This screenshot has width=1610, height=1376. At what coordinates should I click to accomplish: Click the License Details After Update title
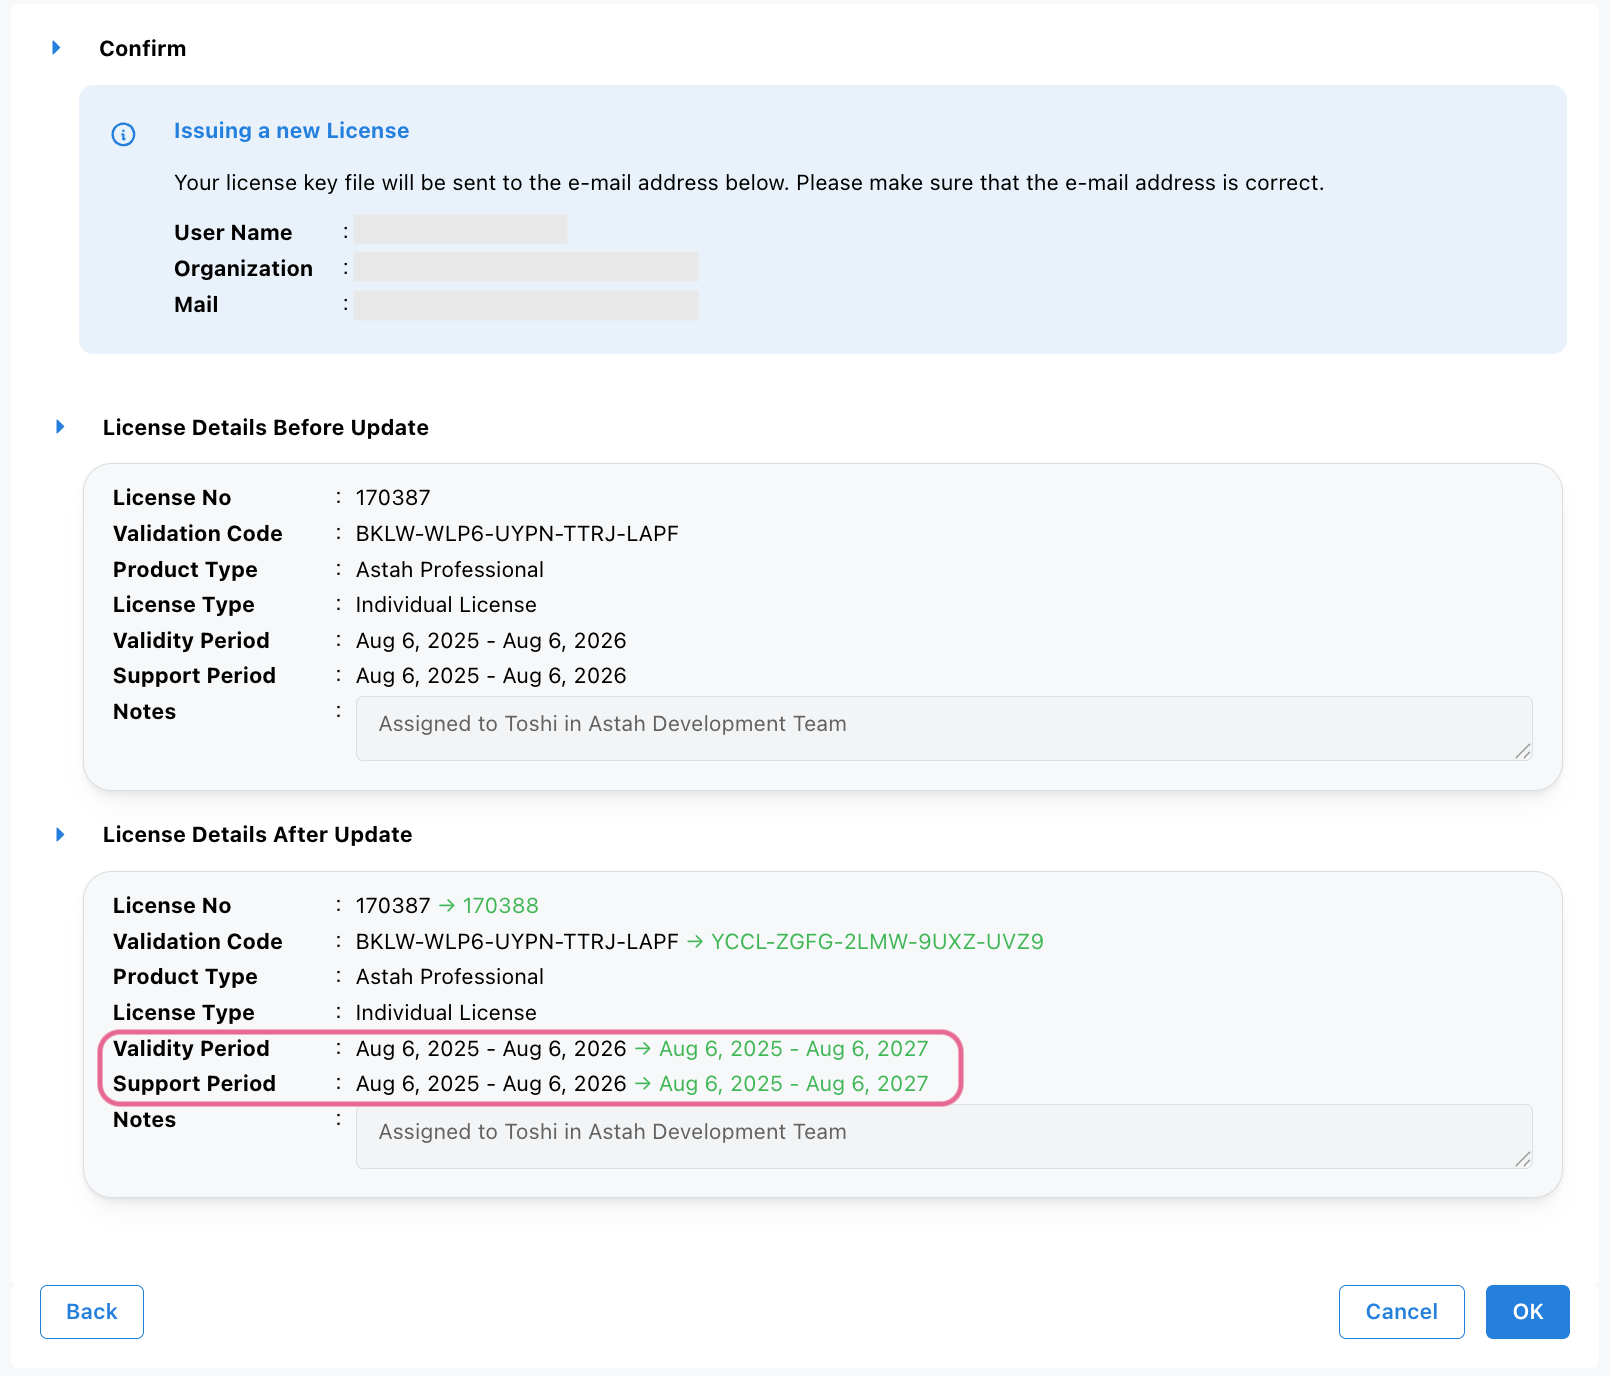(257, 835)
